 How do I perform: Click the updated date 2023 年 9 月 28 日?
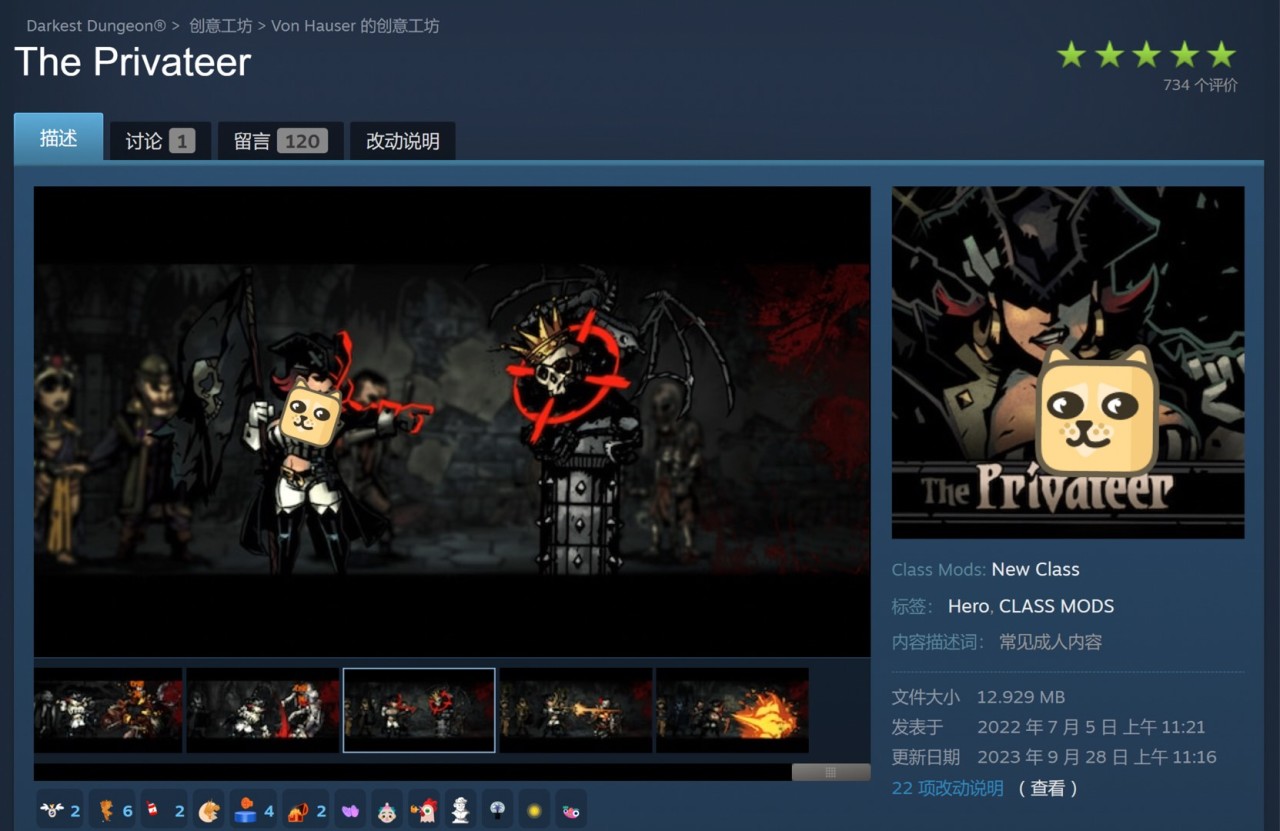1097,757
